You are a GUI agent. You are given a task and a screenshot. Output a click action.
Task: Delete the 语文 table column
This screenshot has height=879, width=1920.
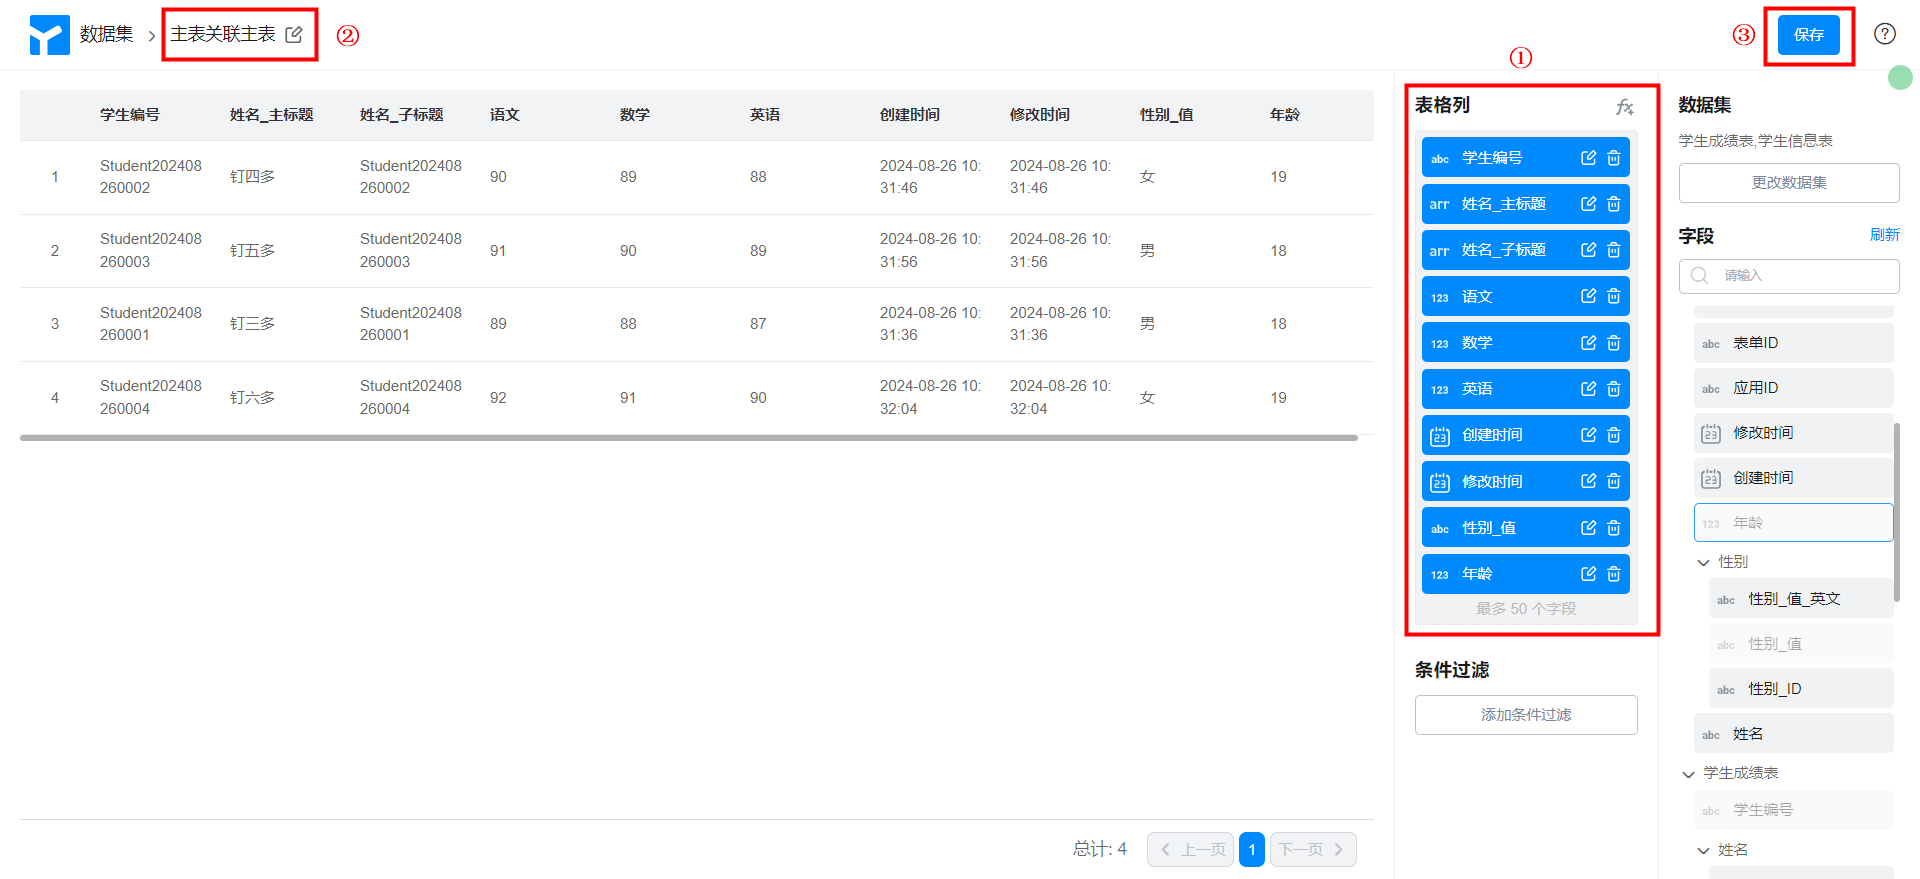tap(1613, 296)
